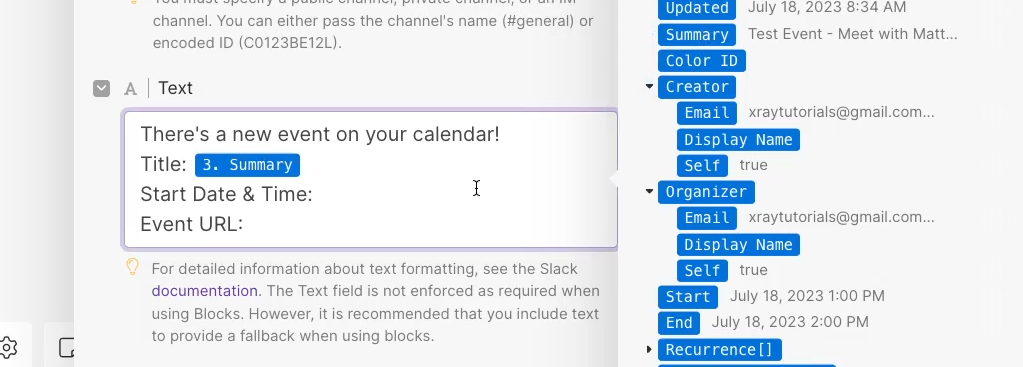Viewport: 1023px width, 367px height.
Task: Collapse the Organizer section
Action: (649, 191)
